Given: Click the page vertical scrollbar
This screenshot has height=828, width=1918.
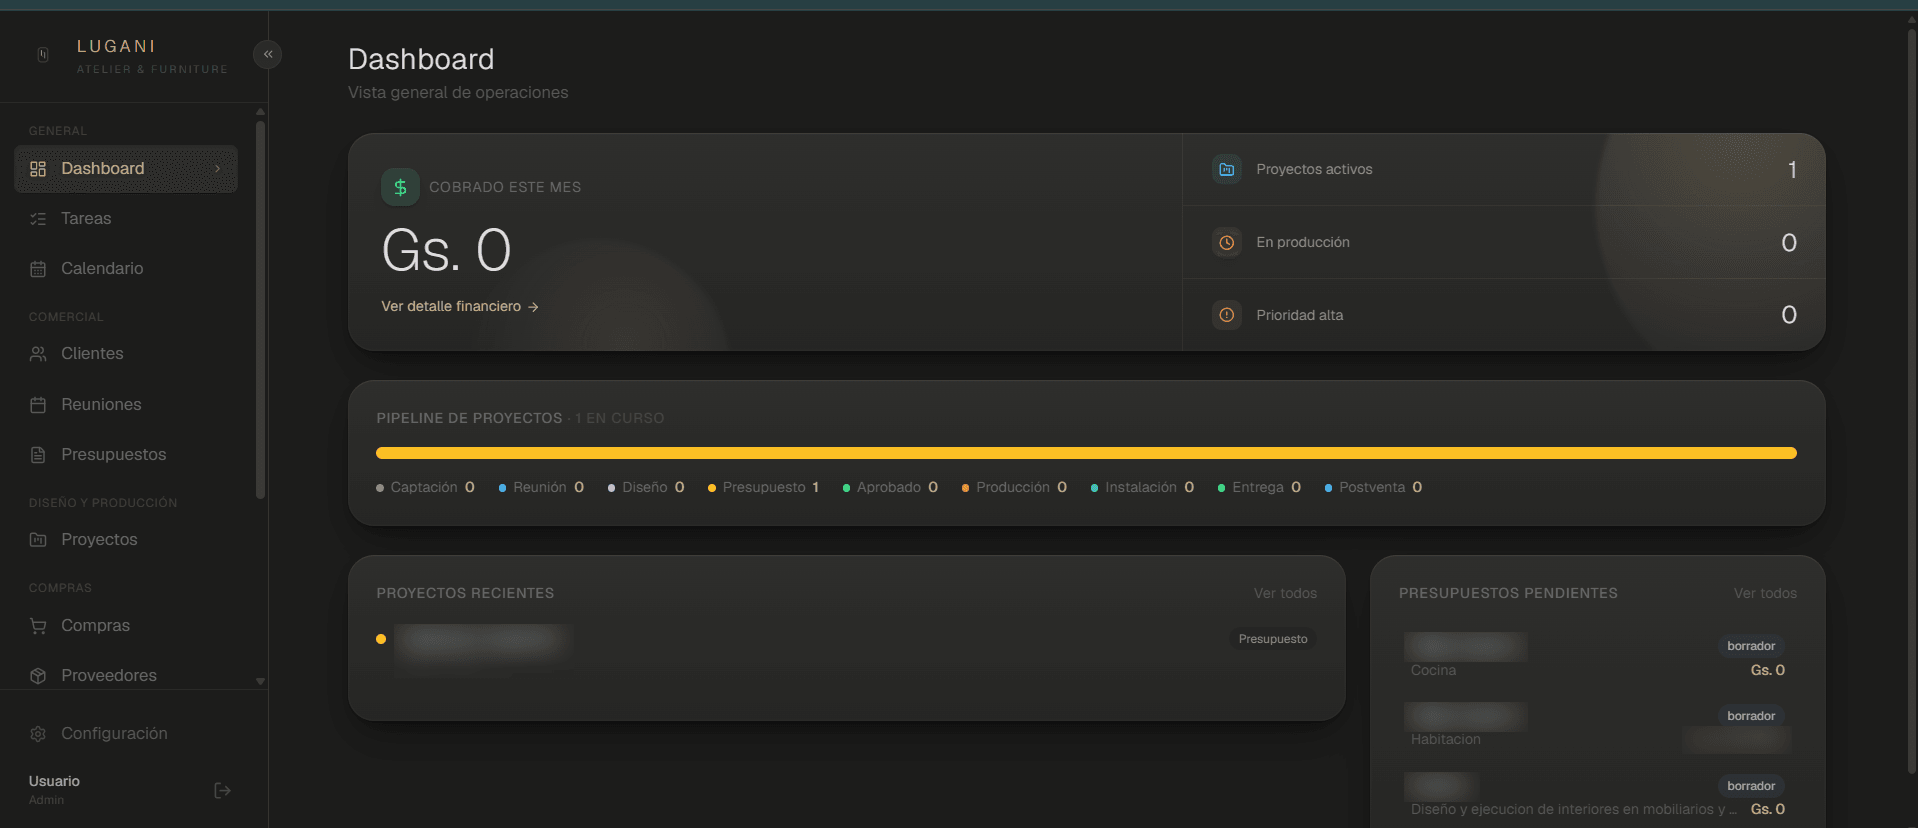Looking at the screenshot, I should click(x=1912, y=400).
